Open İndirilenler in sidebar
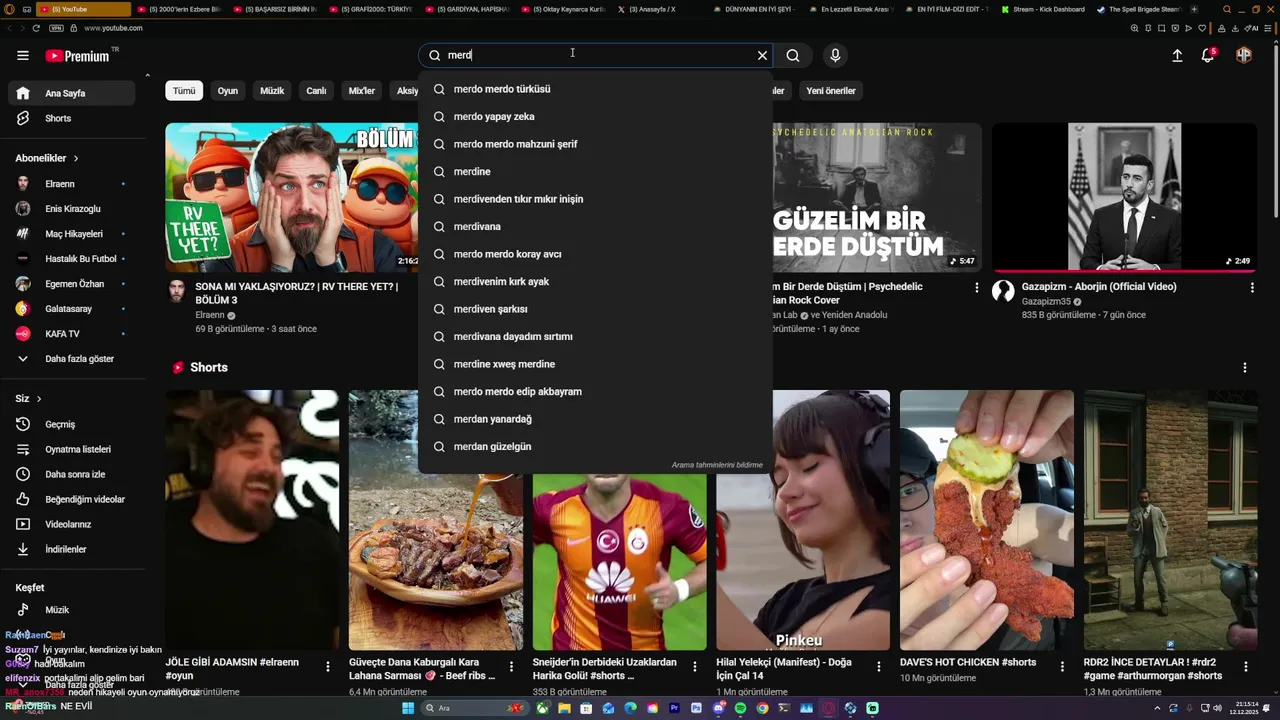Screen dimensions: 1280x720 72,549
